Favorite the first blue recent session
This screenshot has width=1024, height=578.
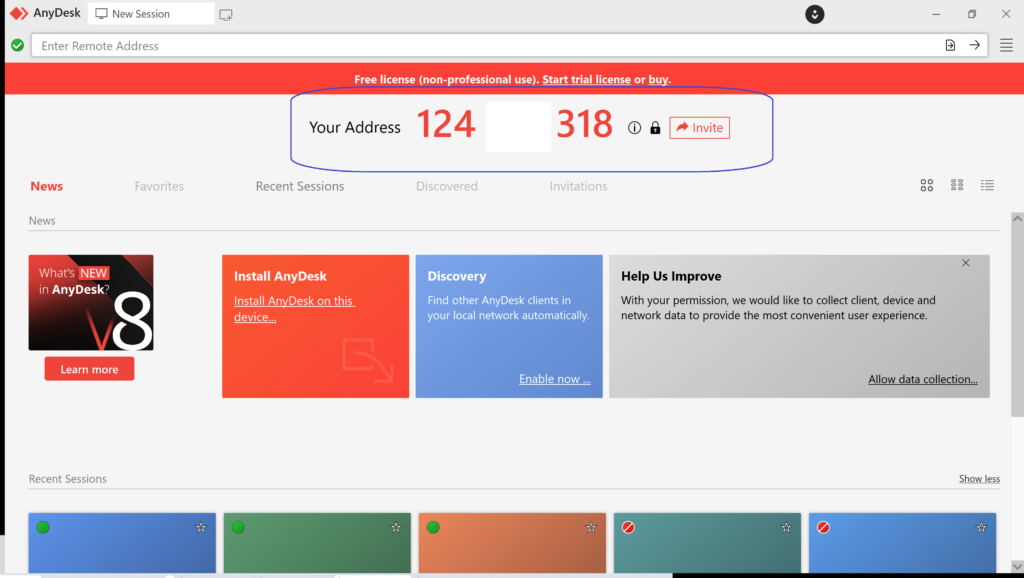click(200, 527)
